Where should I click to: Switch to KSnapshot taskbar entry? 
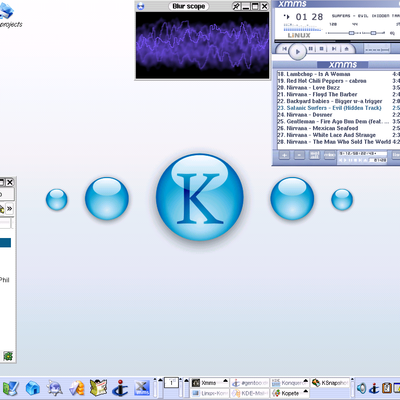point(331,383)
